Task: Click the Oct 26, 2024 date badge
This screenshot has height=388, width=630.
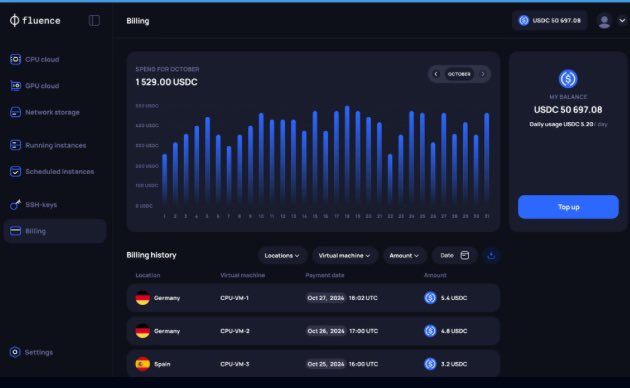Action: click(x=326, y=331)
